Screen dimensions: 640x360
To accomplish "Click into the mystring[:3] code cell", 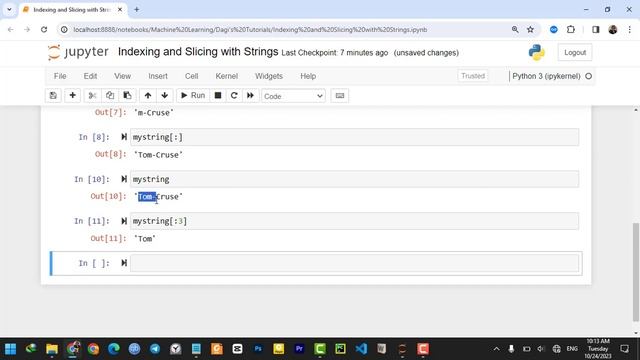I will [354, 221].
